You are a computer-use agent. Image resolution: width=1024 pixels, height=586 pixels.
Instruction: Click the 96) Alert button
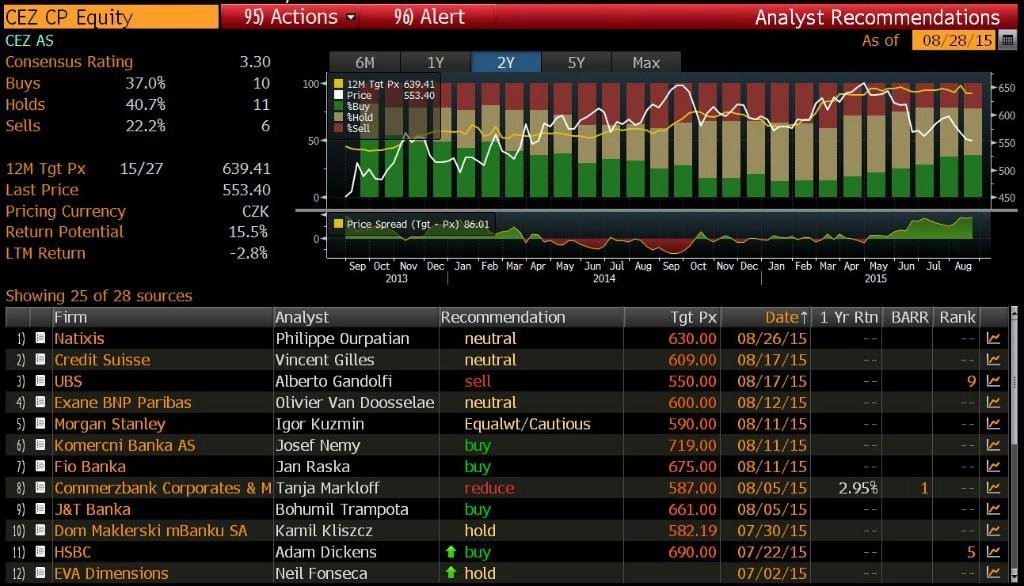pyautogui.click(x=429, y=17)
